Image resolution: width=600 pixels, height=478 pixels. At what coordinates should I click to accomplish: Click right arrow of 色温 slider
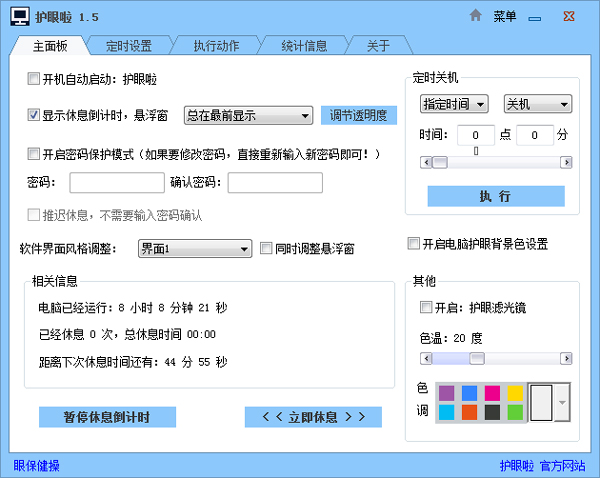click(566, 359)
